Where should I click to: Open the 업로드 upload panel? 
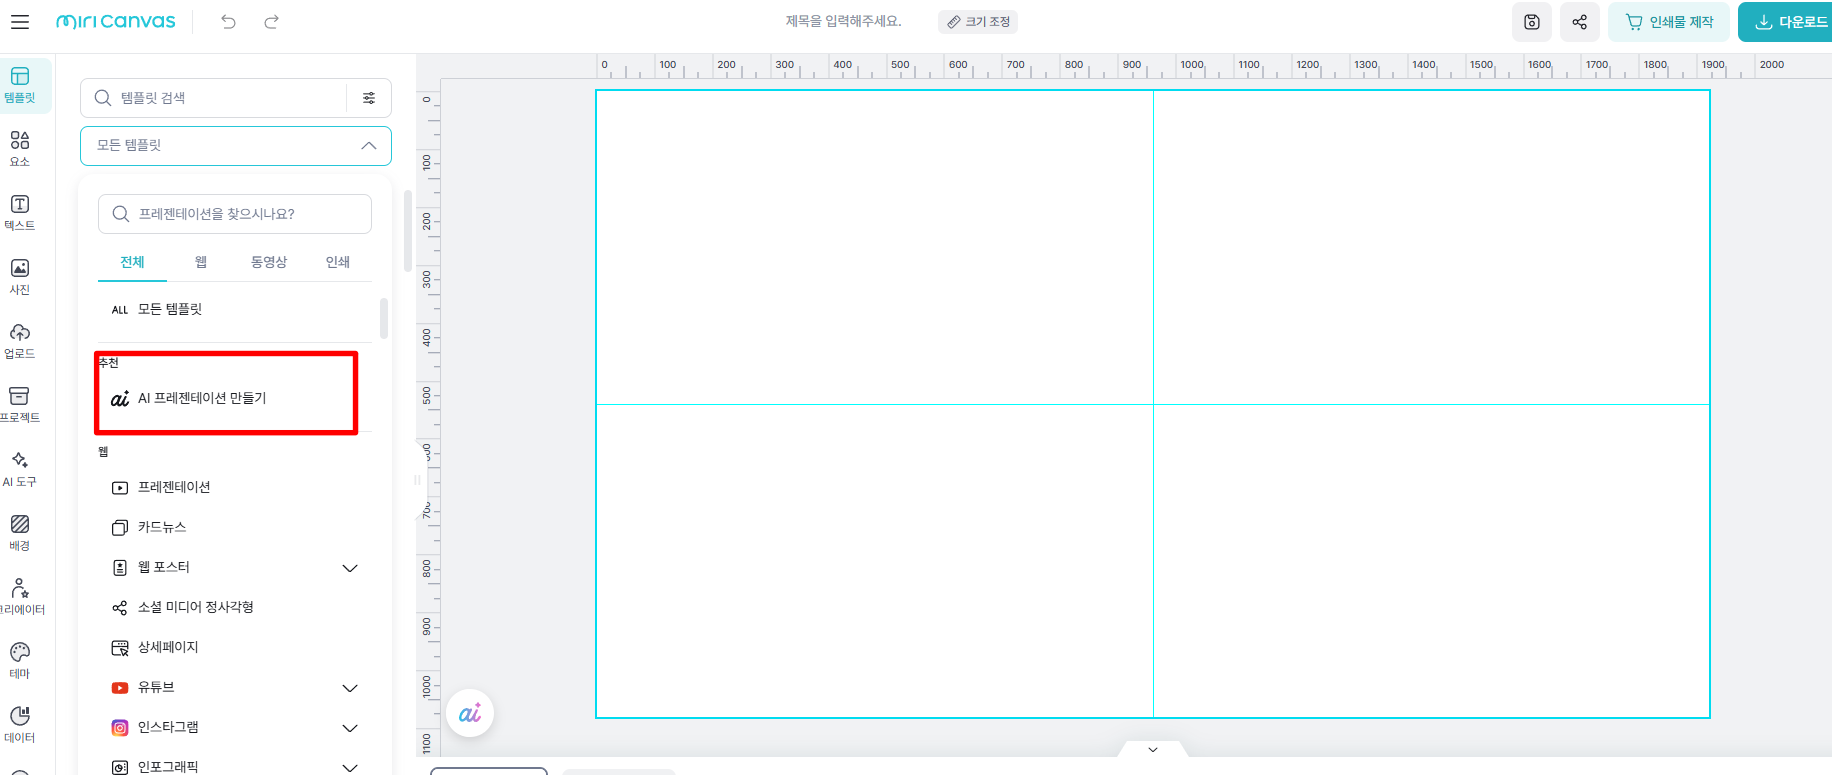pos(20,341)
